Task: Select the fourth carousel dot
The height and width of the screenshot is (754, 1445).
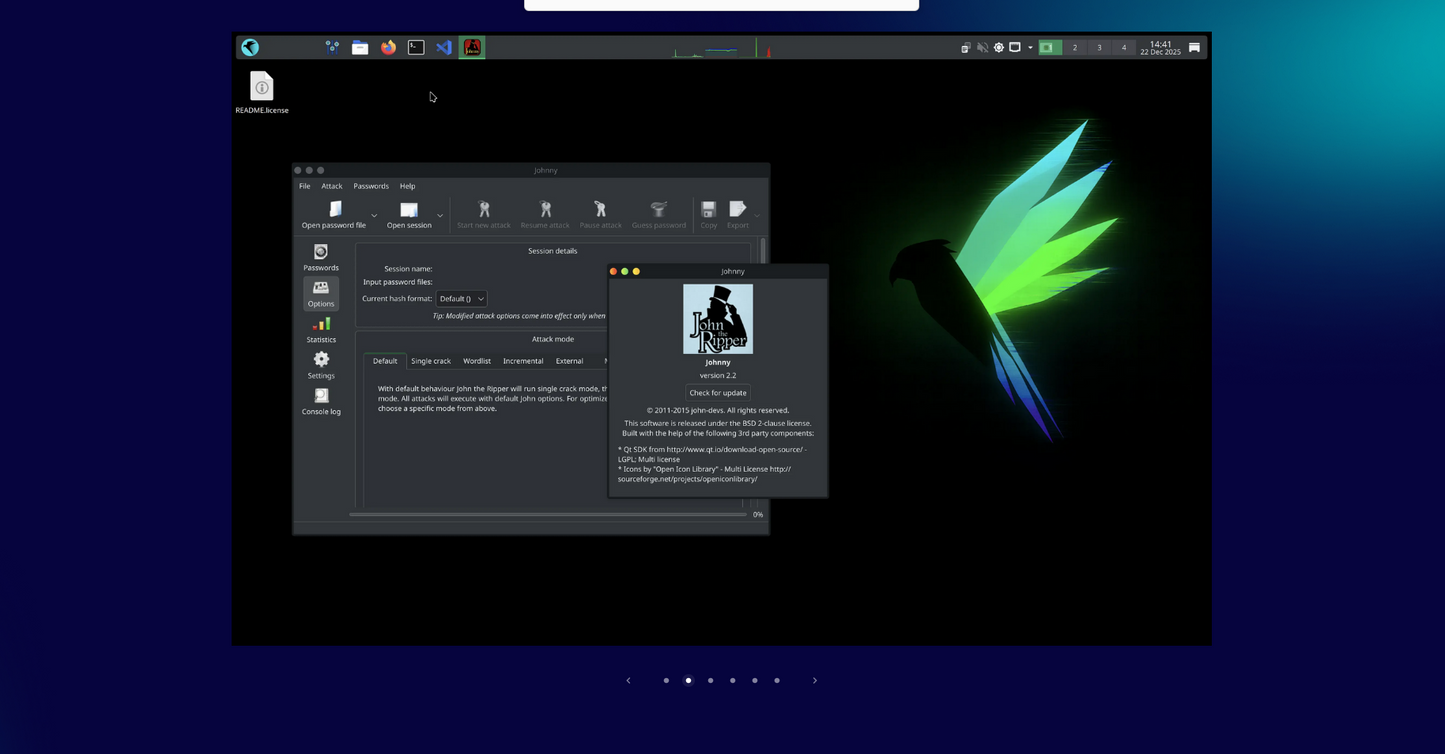Action: point(732,680)
